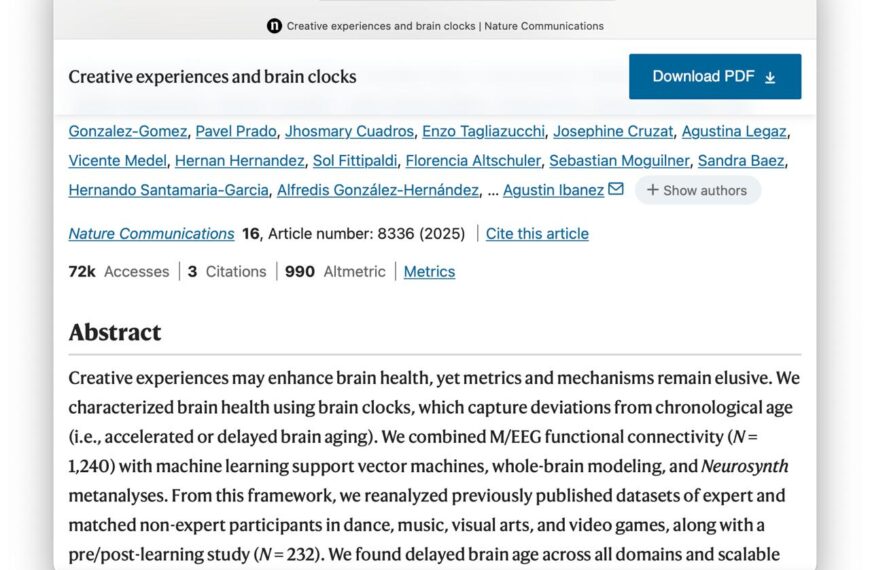The image size is (870, 570).
Task: Click the Download PDF button
Action: (714, 76)
